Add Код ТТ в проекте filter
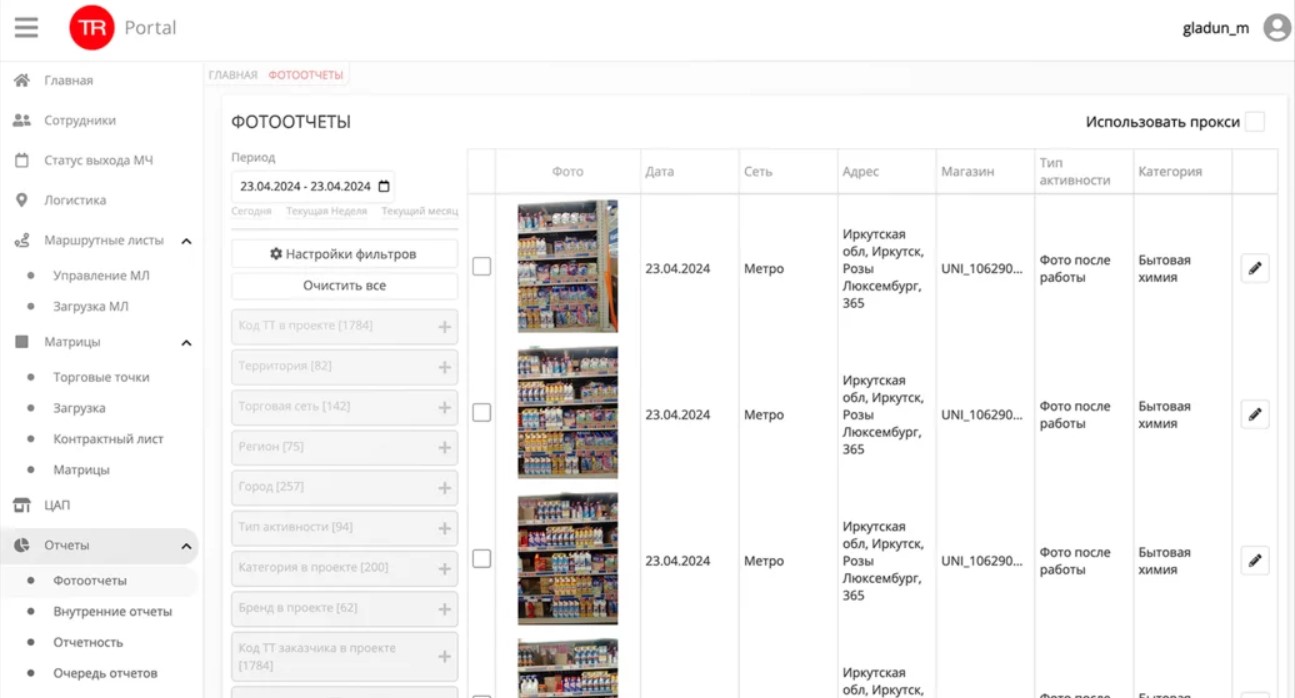The width and height of the screenshot is (1295, 698). [x=444, y=327]
